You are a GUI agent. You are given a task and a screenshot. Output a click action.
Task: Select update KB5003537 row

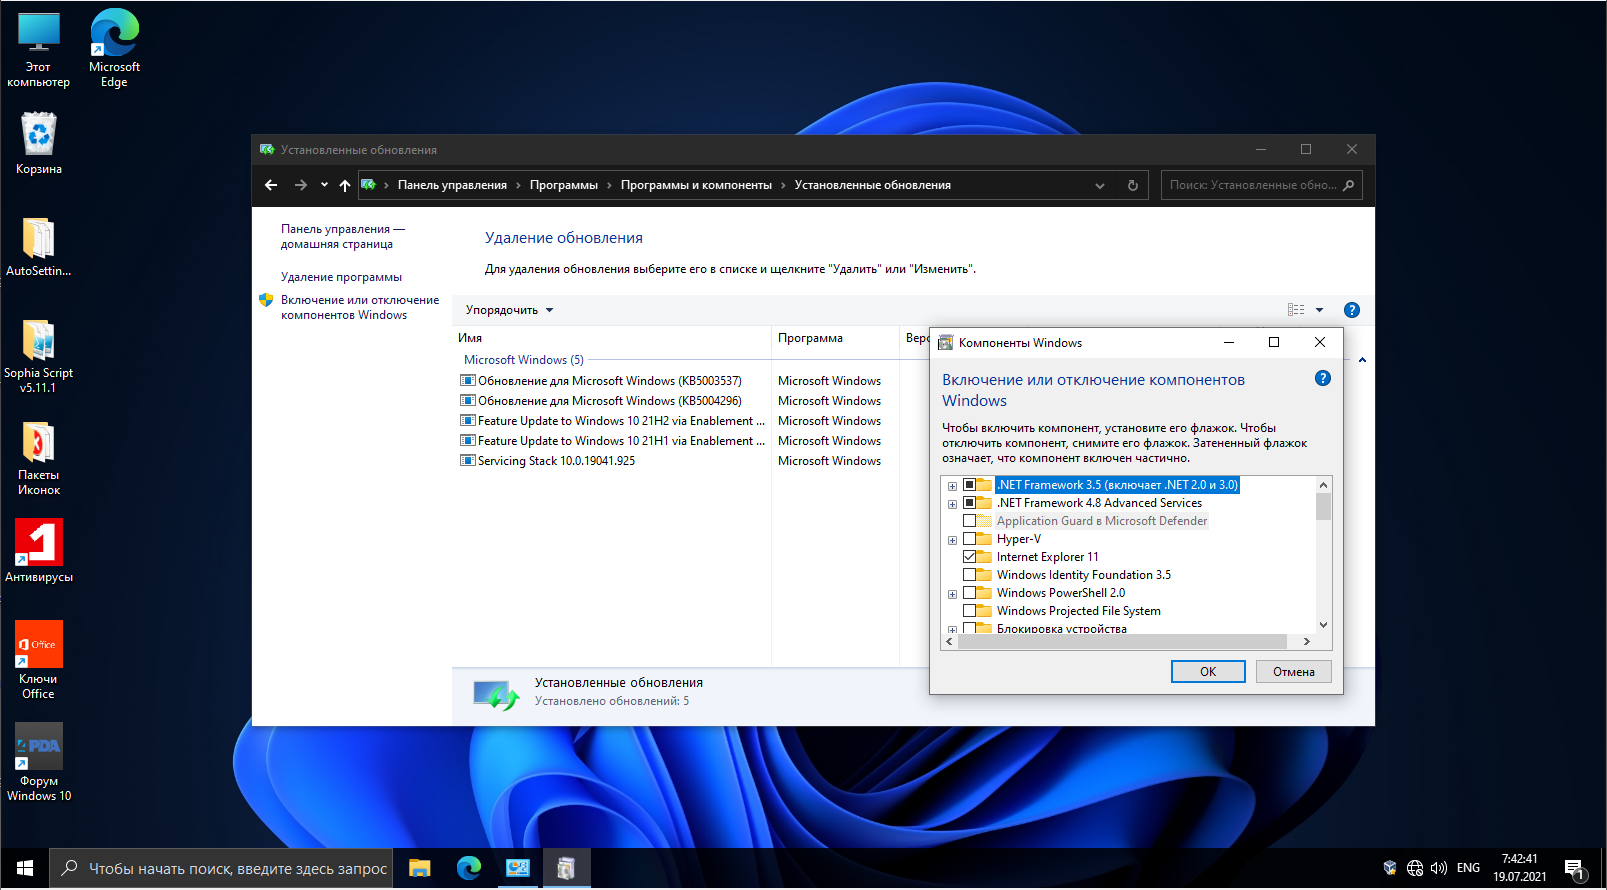610,381
